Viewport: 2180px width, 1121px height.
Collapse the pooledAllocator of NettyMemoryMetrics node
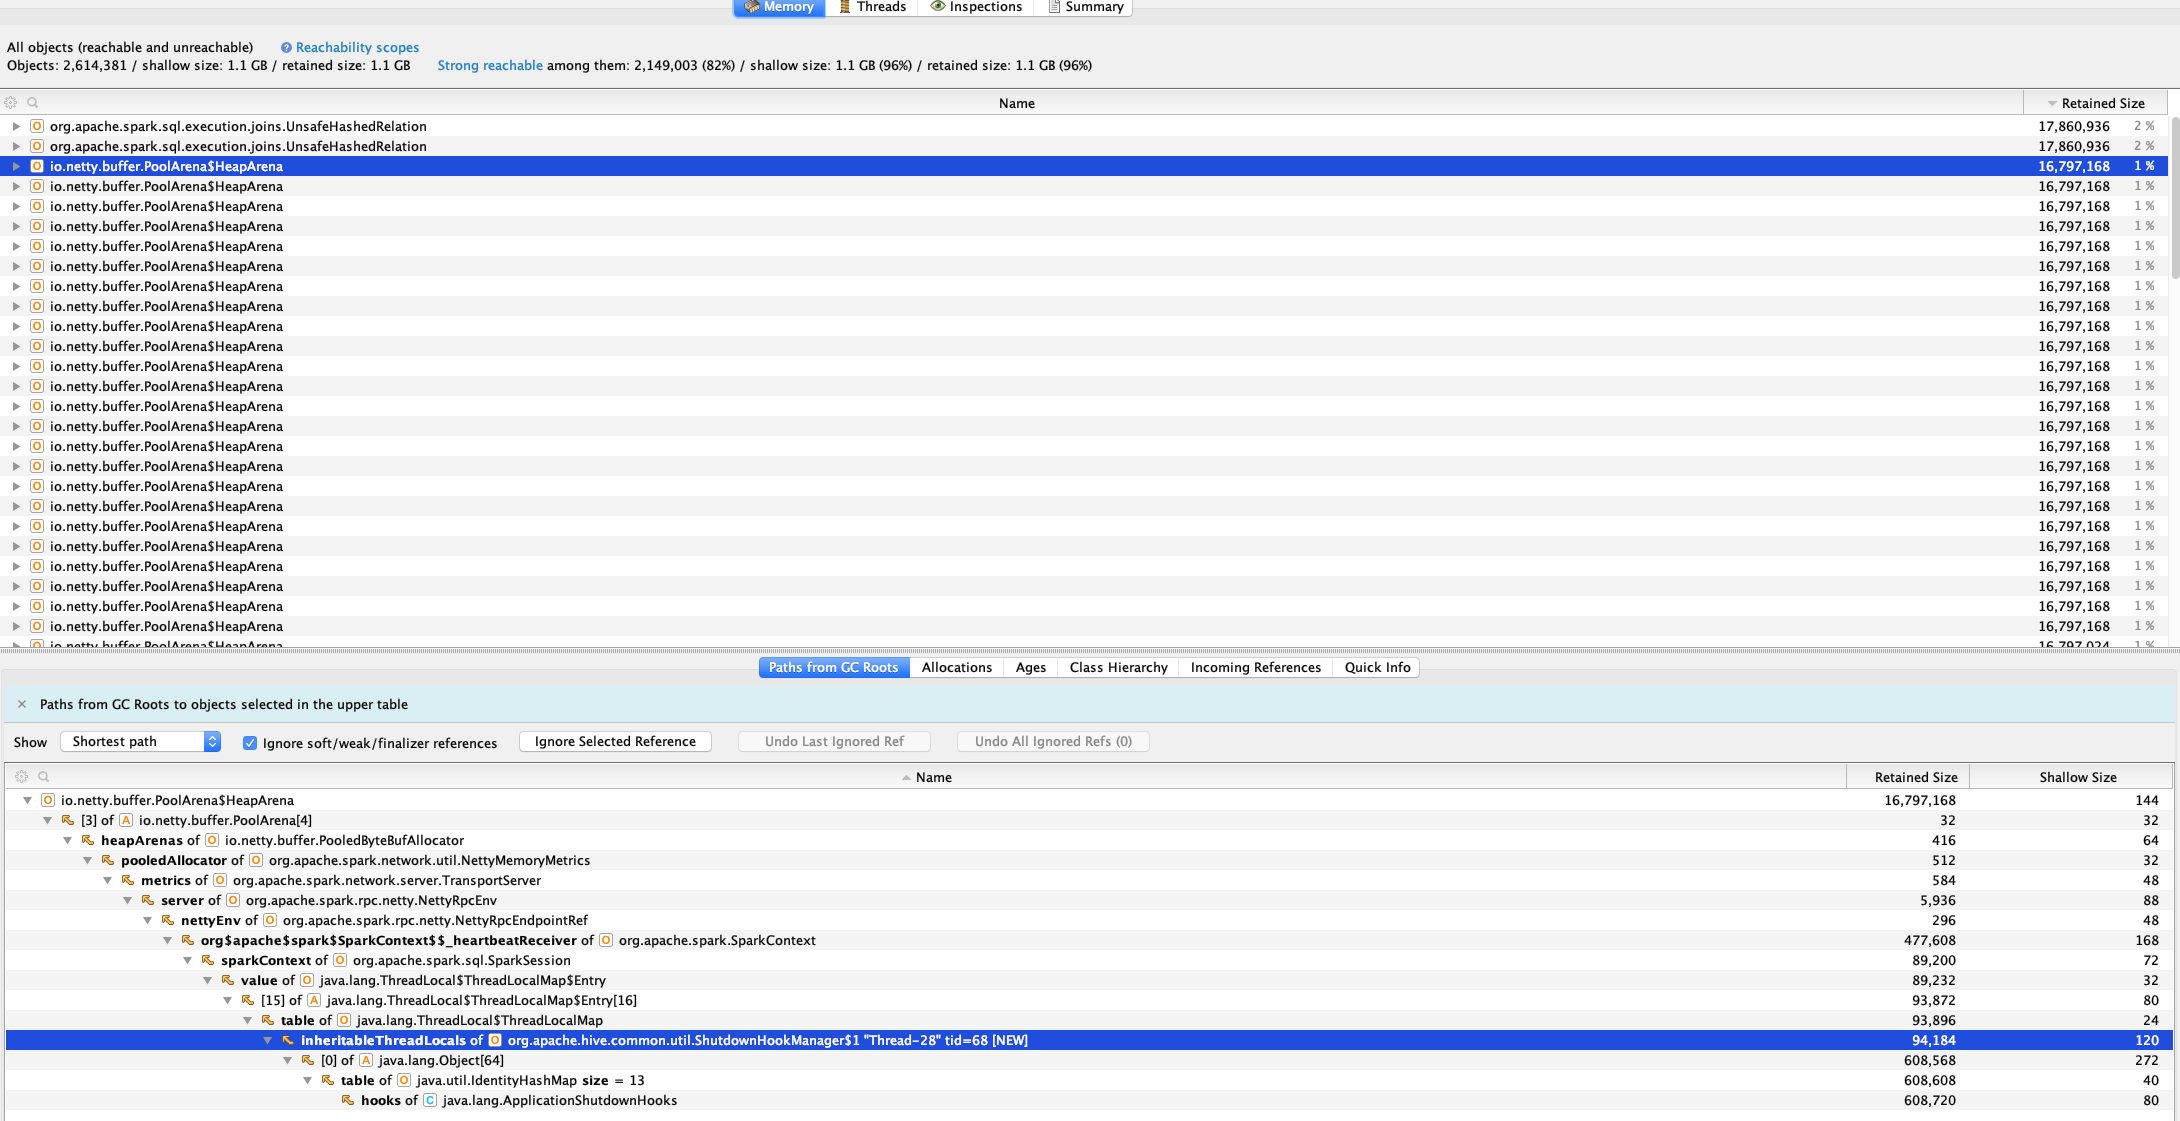pos(87,860)
